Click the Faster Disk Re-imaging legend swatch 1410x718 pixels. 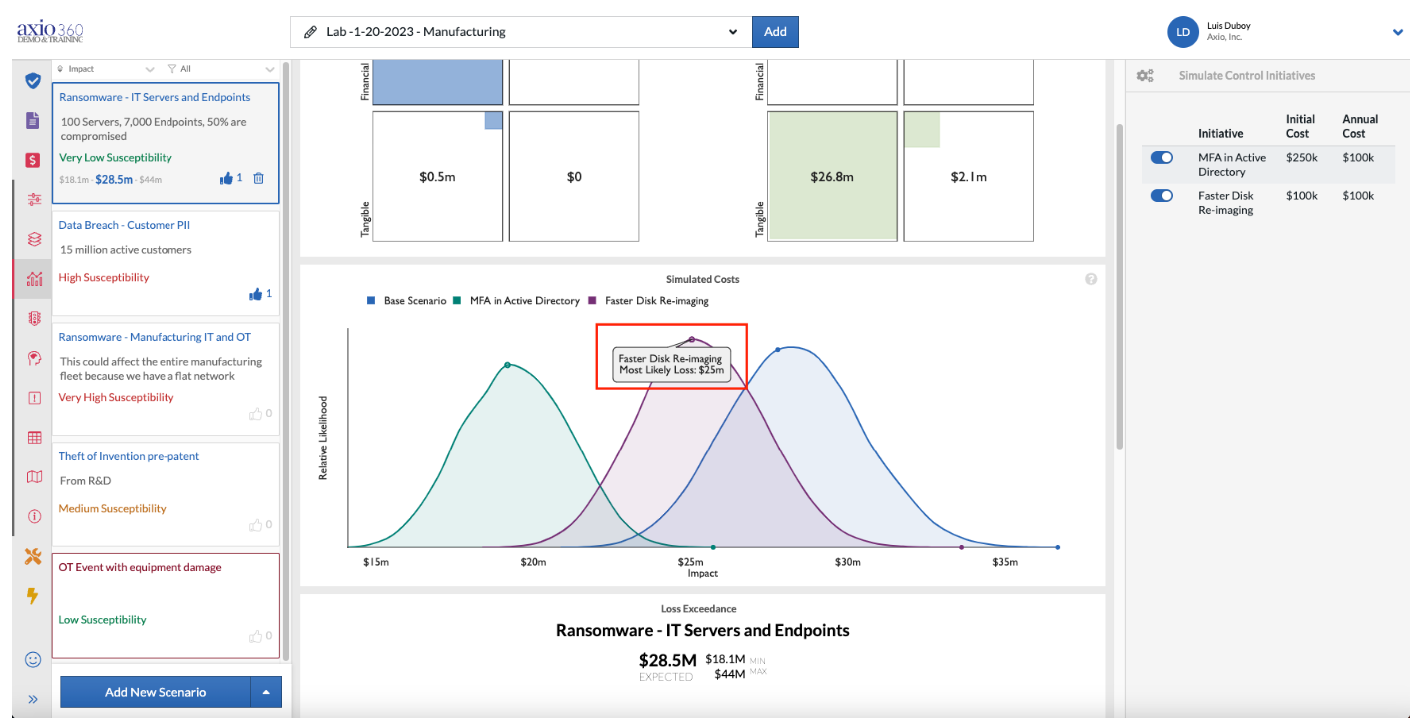click(593, 301)
